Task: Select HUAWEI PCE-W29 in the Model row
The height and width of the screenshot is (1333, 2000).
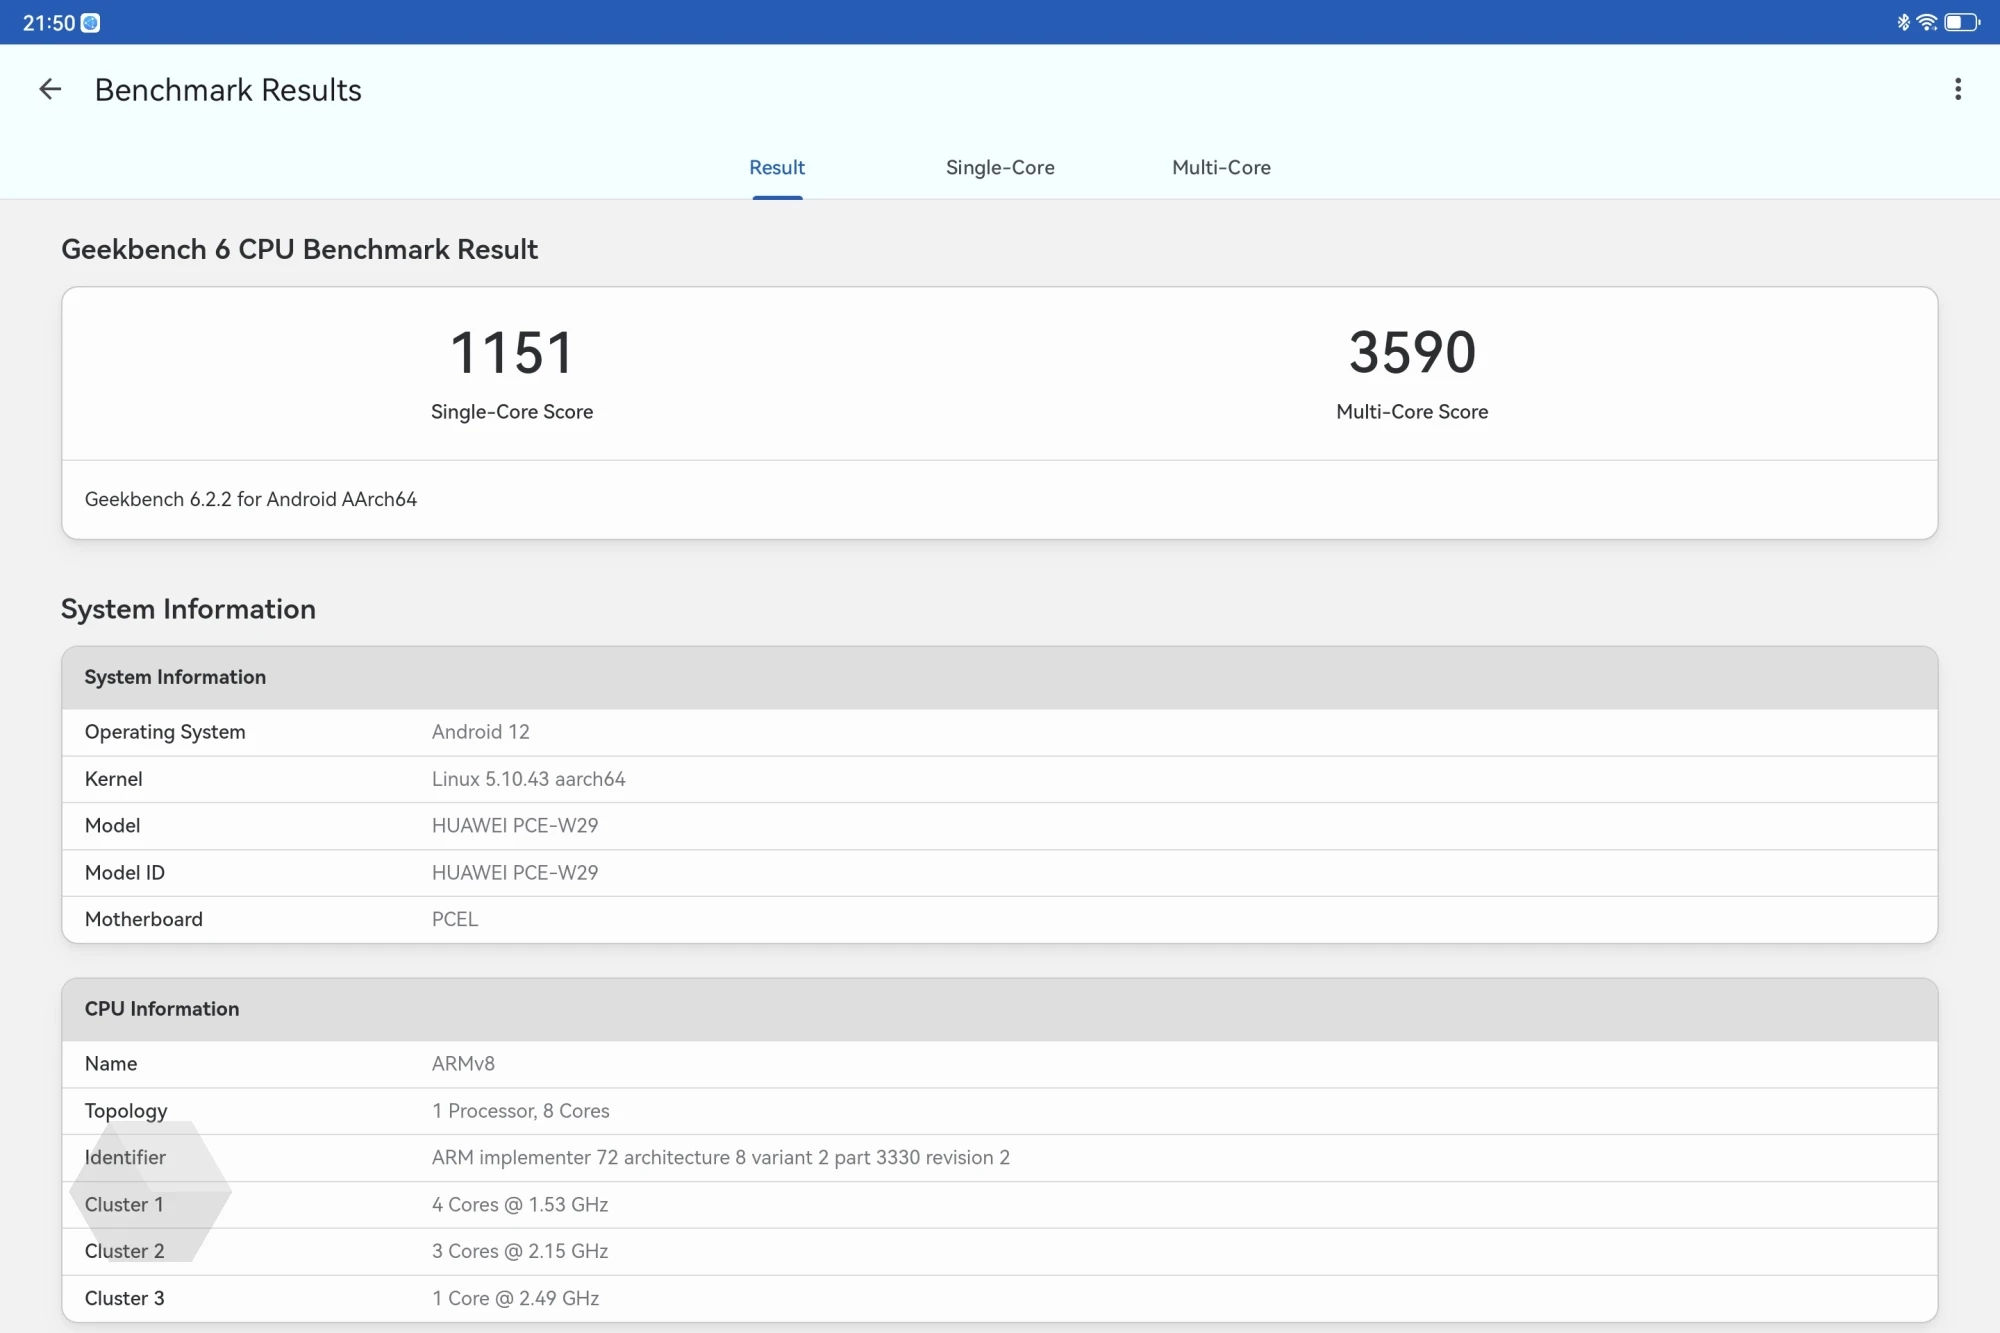Action: point(515,826)
